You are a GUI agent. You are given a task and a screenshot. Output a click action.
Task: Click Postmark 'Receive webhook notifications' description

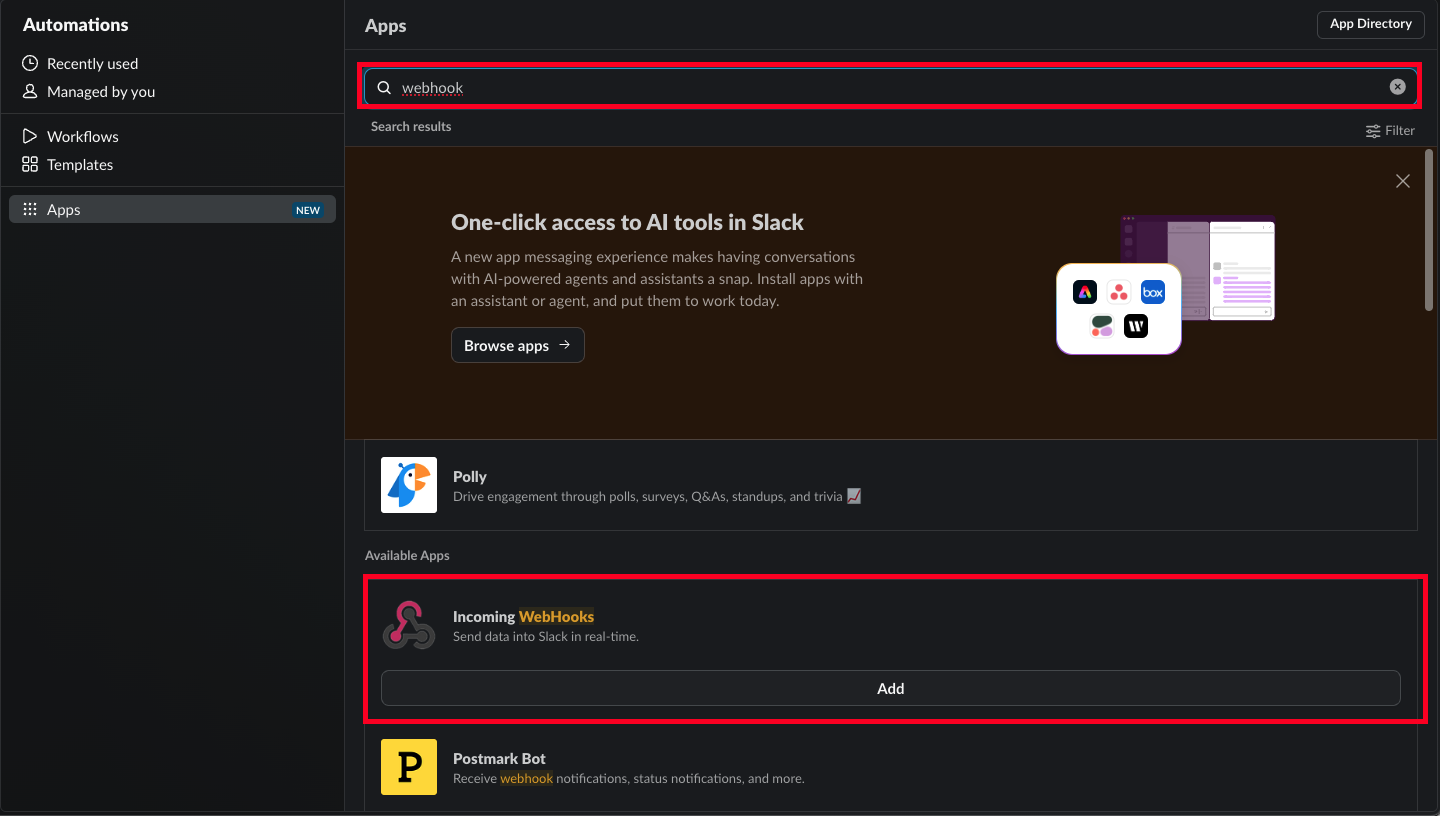click(628, 778)
